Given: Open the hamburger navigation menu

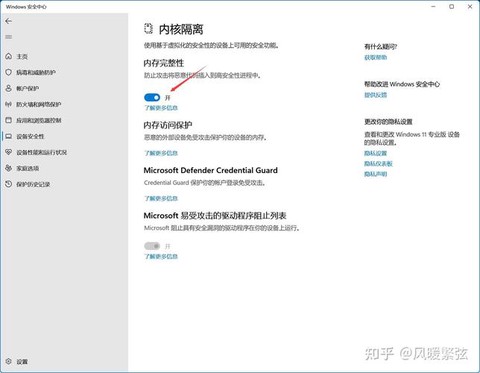Looking at the screenshot, I should pyautogui.click(x=9, y=37).
